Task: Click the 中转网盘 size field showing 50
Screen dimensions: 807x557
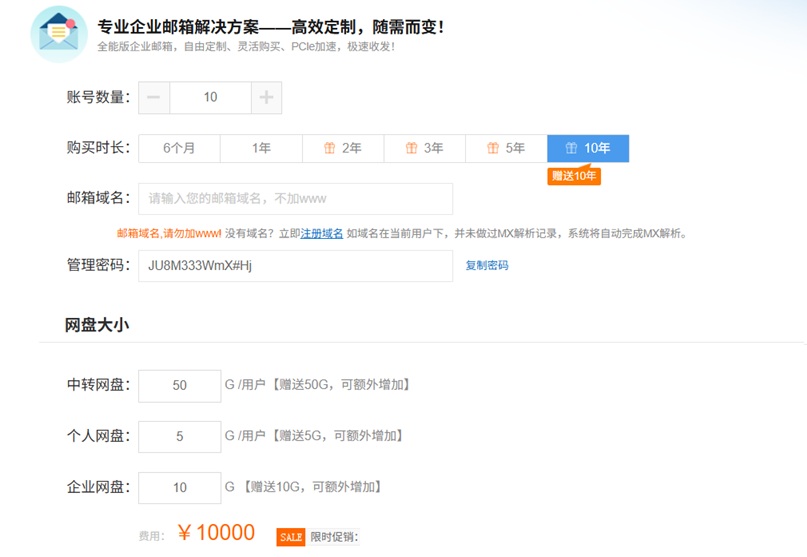Action: [x=180, y=386]
